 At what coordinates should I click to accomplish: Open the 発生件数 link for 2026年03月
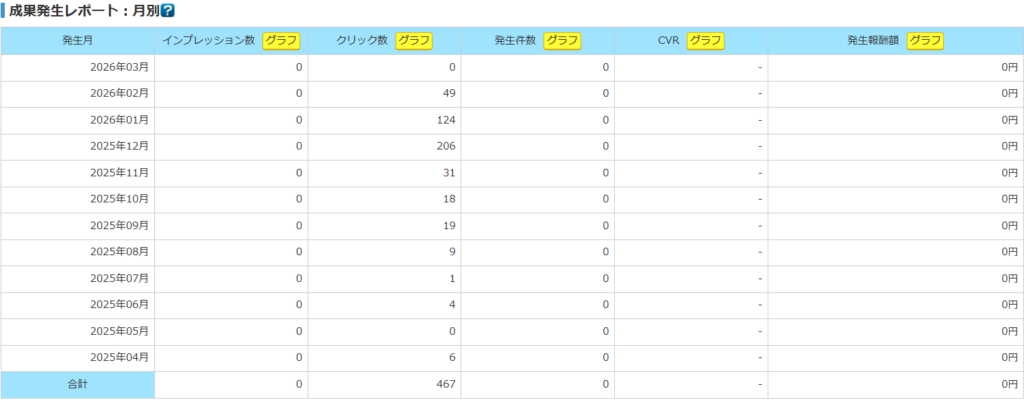[x=606, y=67]
